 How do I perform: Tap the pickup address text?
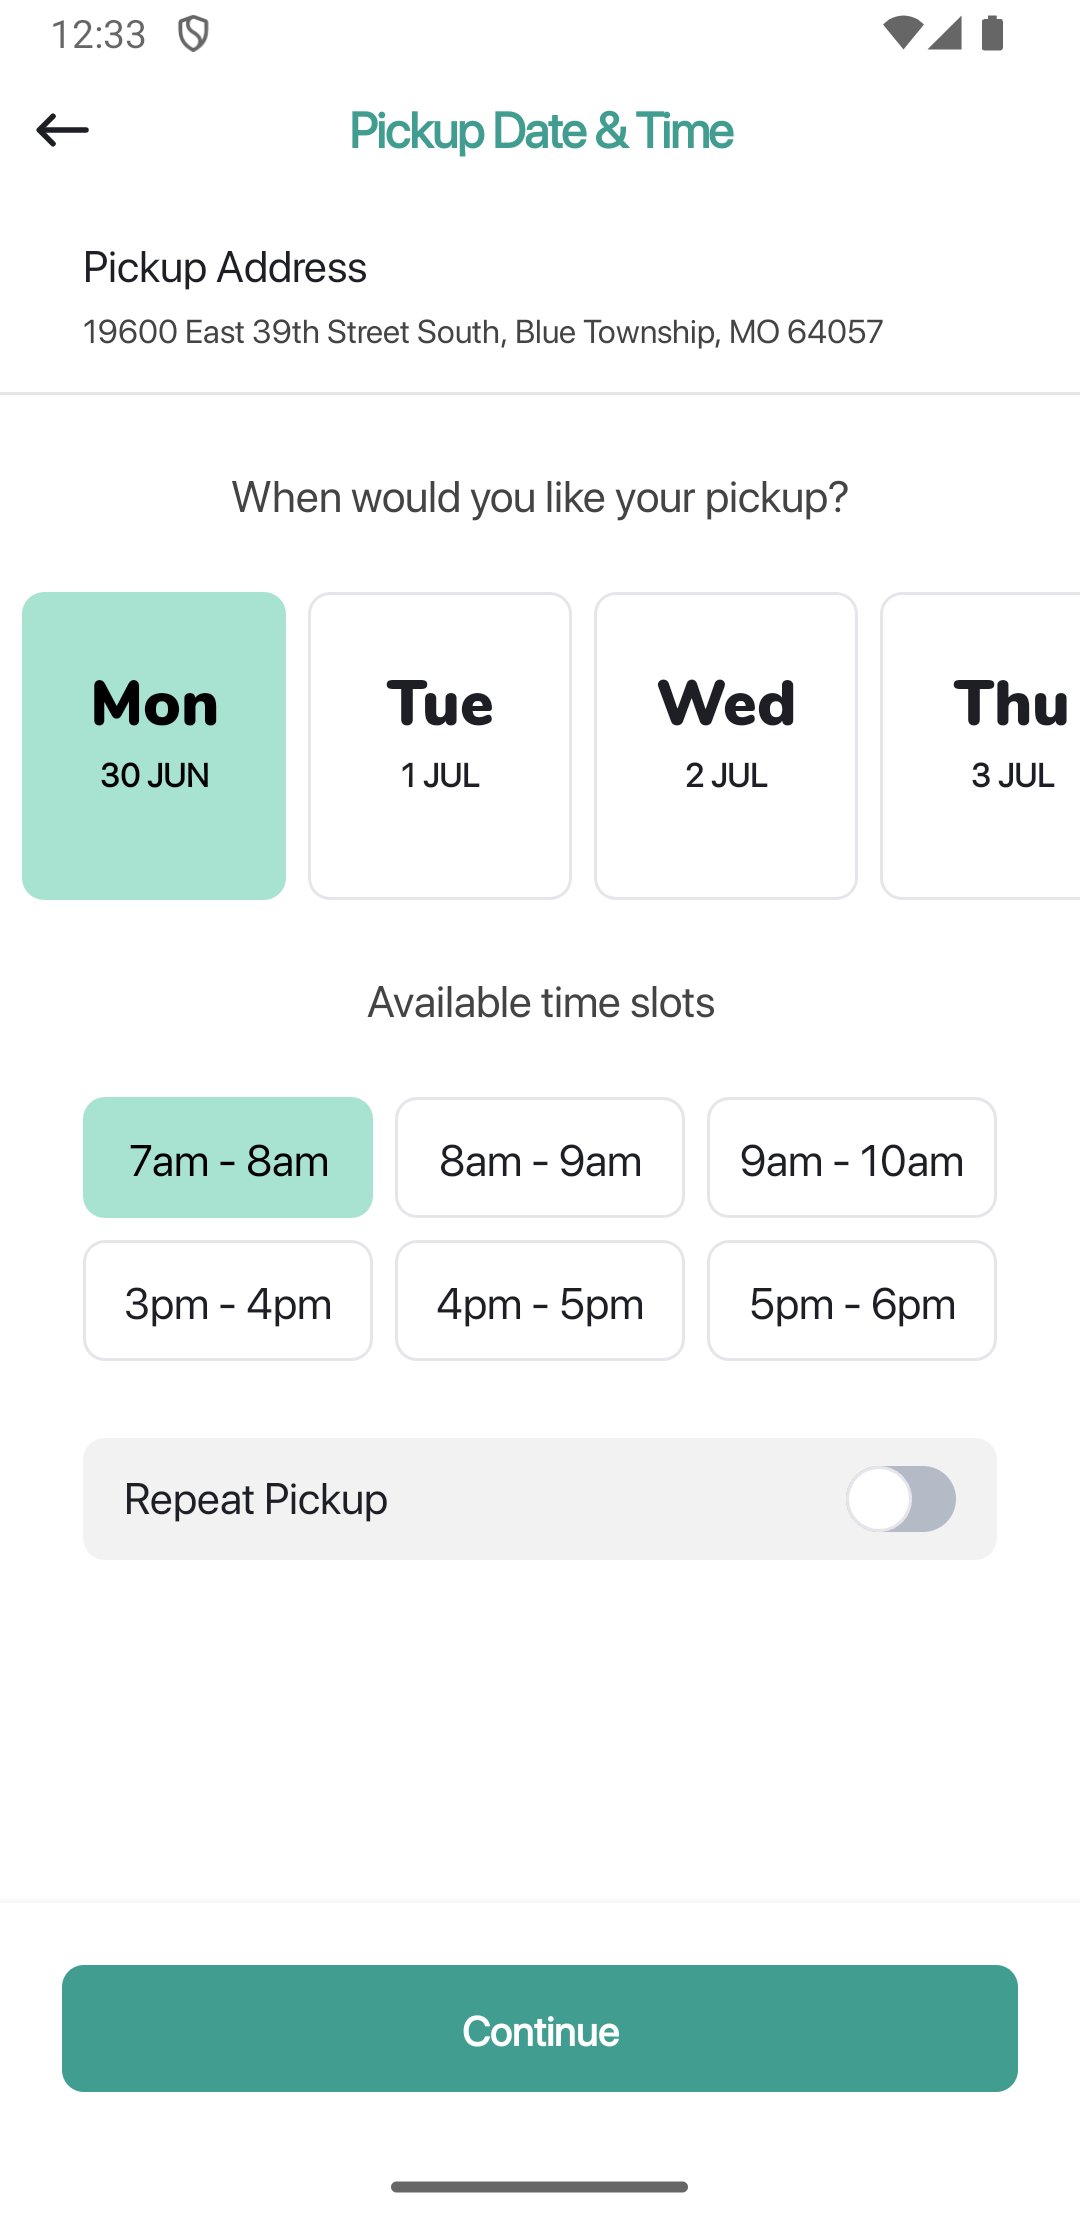pos(483,332)
